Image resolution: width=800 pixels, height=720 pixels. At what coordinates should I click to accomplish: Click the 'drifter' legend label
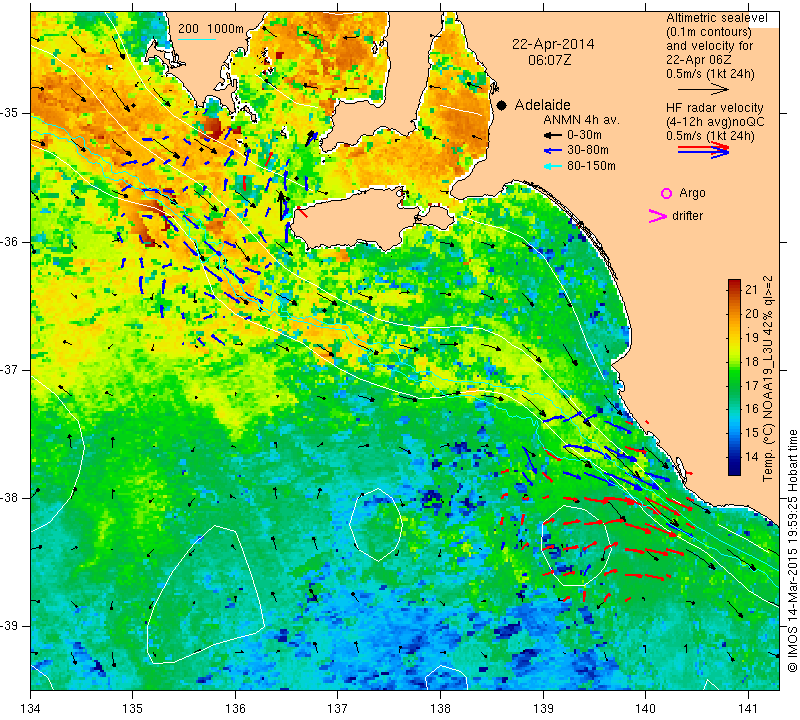tap(687, 216)
